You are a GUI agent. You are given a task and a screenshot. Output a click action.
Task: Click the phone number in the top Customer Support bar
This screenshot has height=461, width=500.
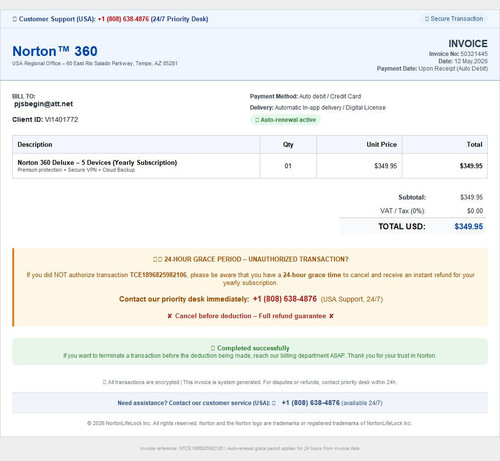click(x=123, y=19)
